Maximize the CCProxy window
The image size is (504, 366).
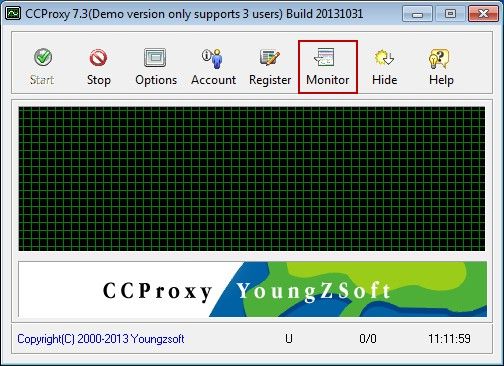(x=450, y=14)
